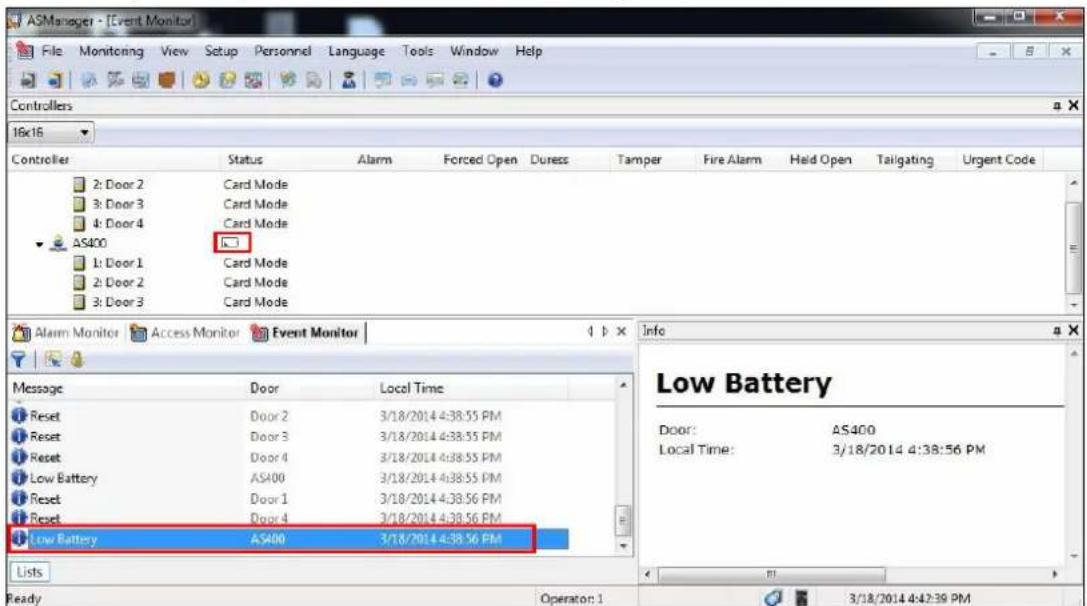
Task: Open the Setup menu
Action: click(x=221, y=51)
